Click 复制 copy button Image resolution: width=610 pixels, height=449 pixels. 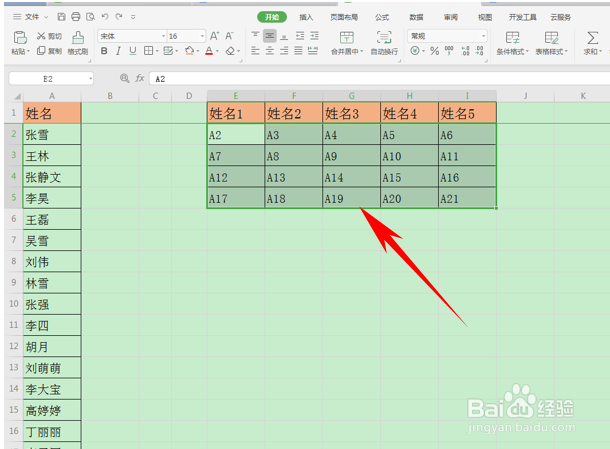49,51
